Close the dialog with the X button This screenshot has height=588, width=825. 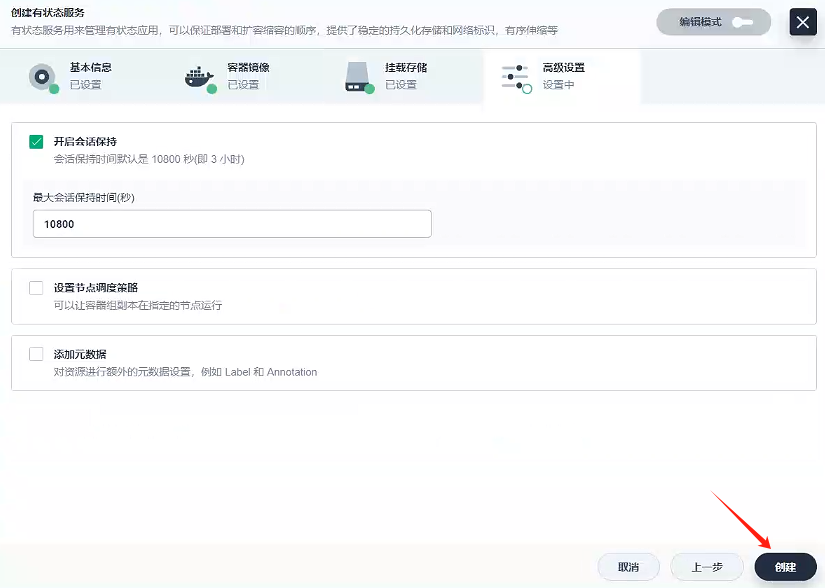click(803, 22)
